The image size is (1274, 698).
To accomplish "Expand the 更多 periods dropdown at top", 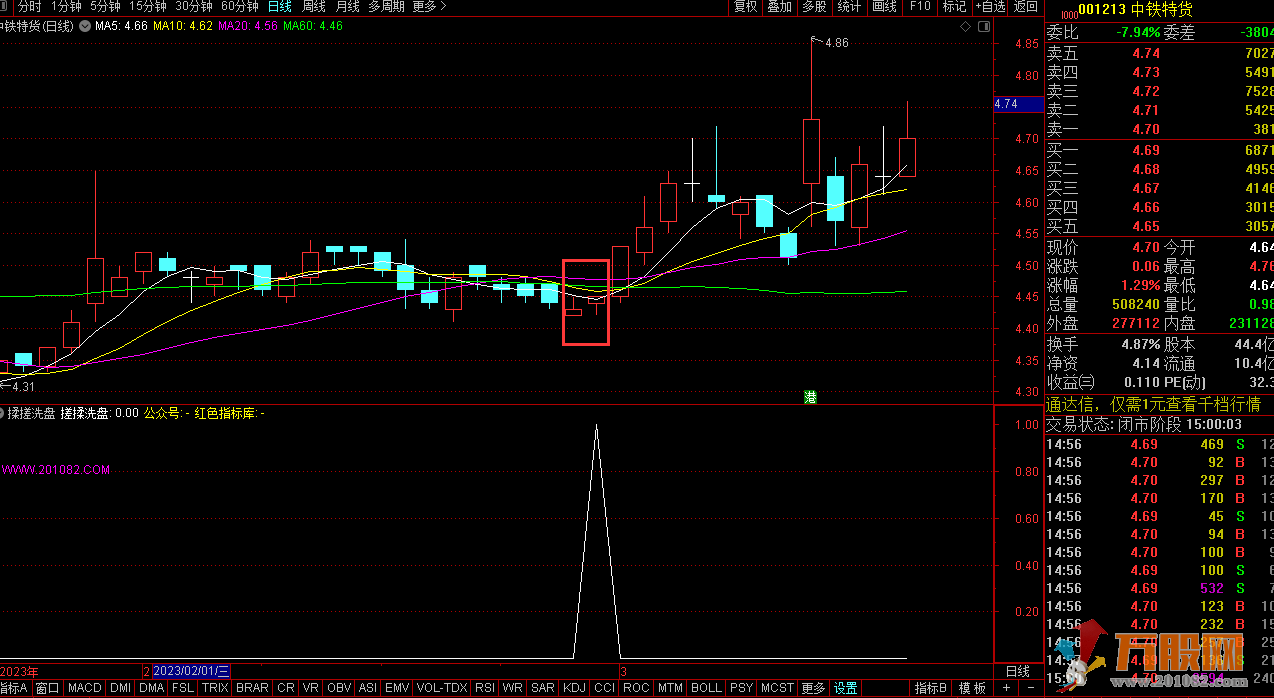I will [428, 6].
